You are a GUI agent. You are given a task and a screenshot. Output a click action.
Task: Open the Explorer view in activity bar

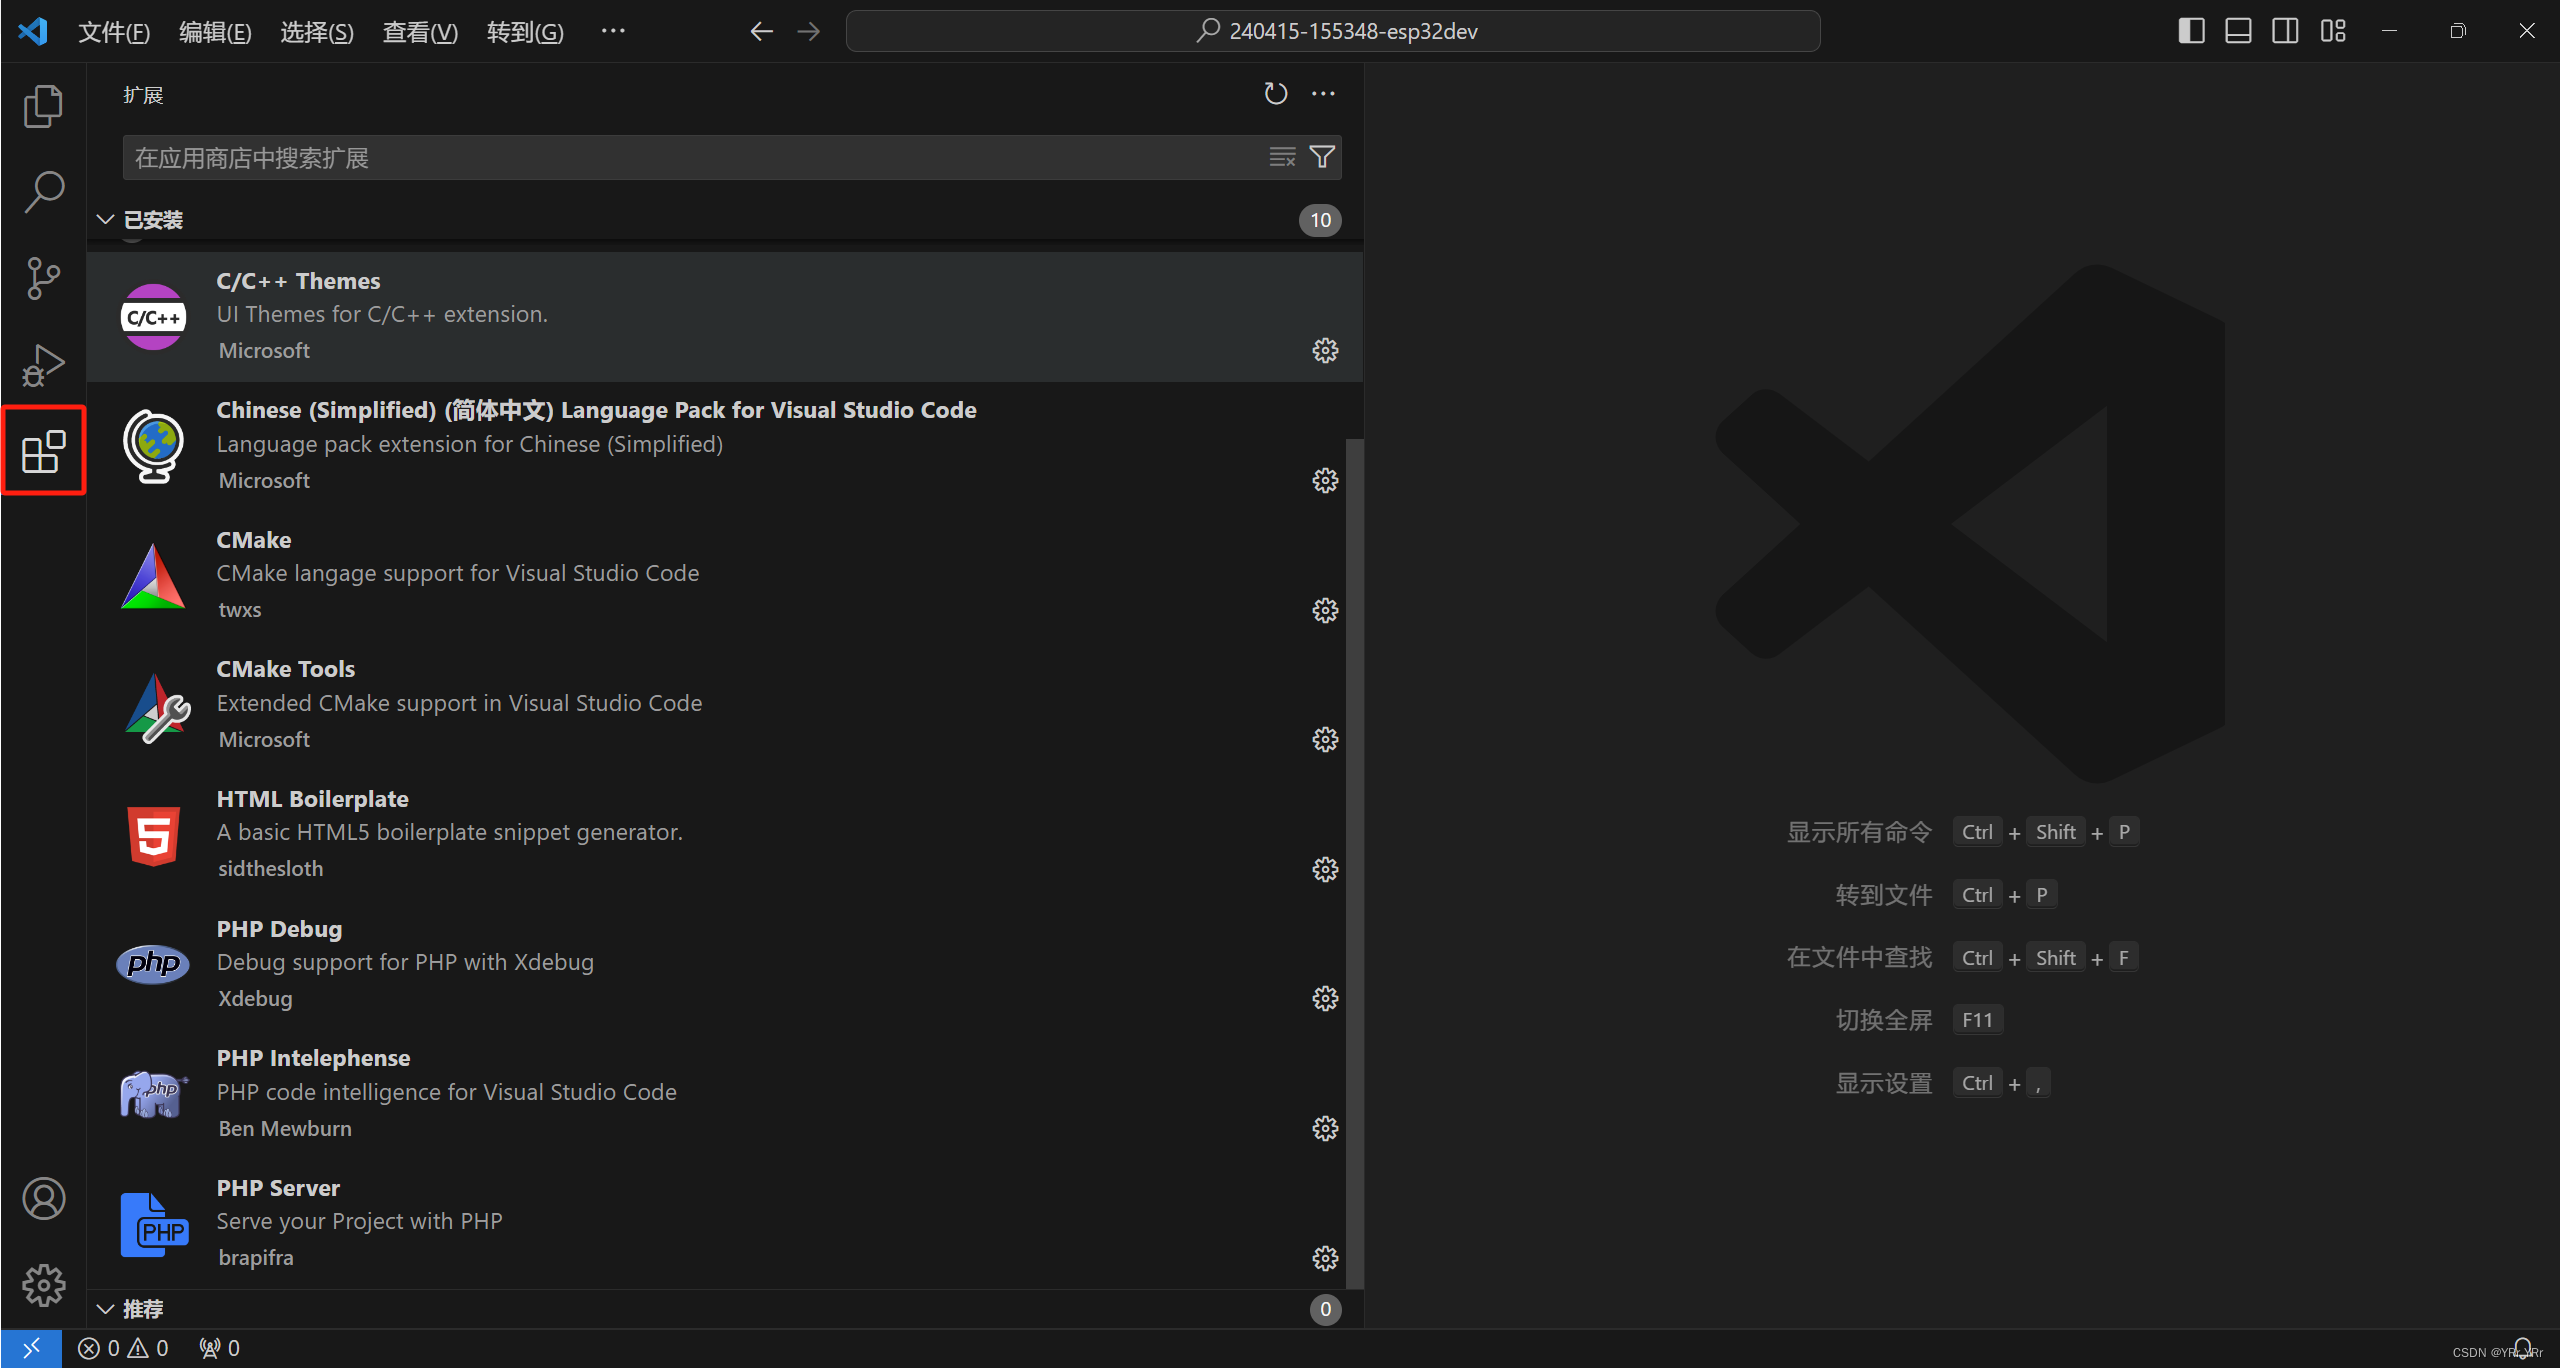(x=43, y=106)
